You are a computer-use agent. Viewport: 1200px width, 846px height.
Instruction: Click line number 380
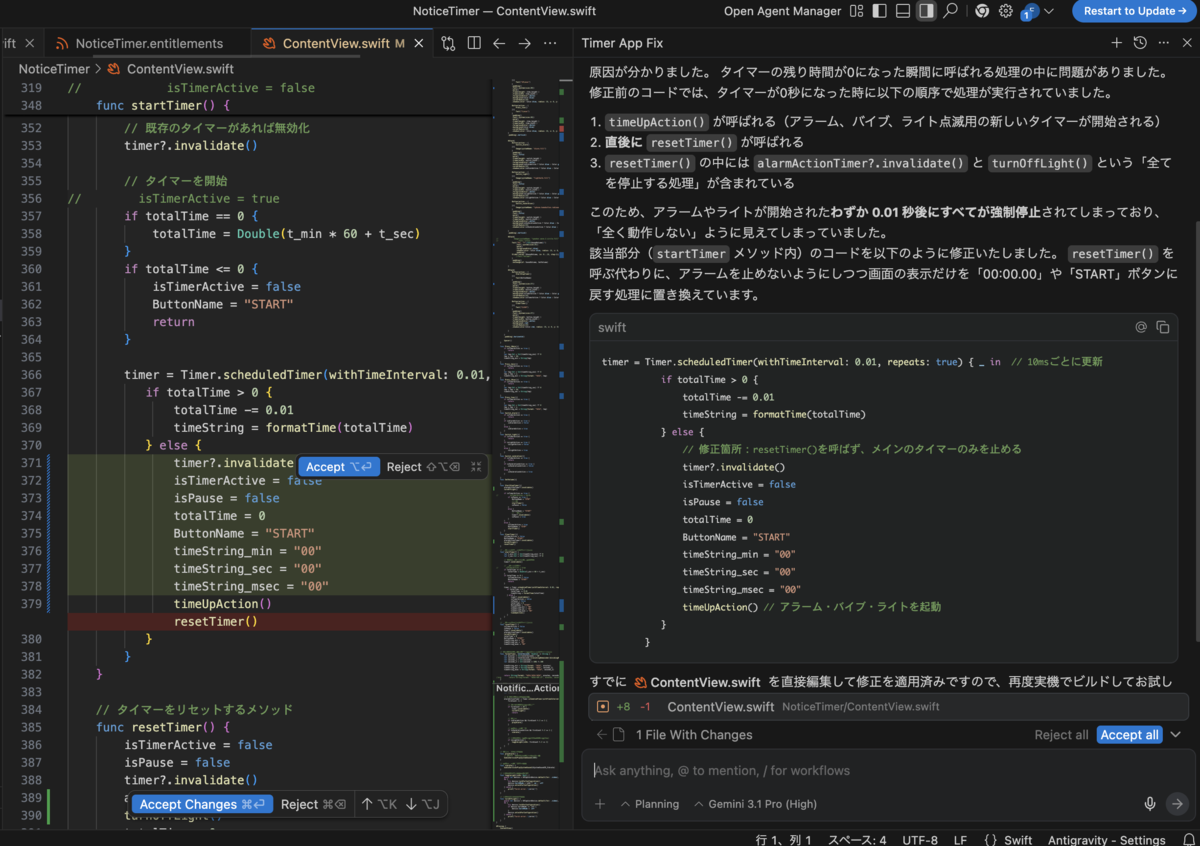click(31, 639)
